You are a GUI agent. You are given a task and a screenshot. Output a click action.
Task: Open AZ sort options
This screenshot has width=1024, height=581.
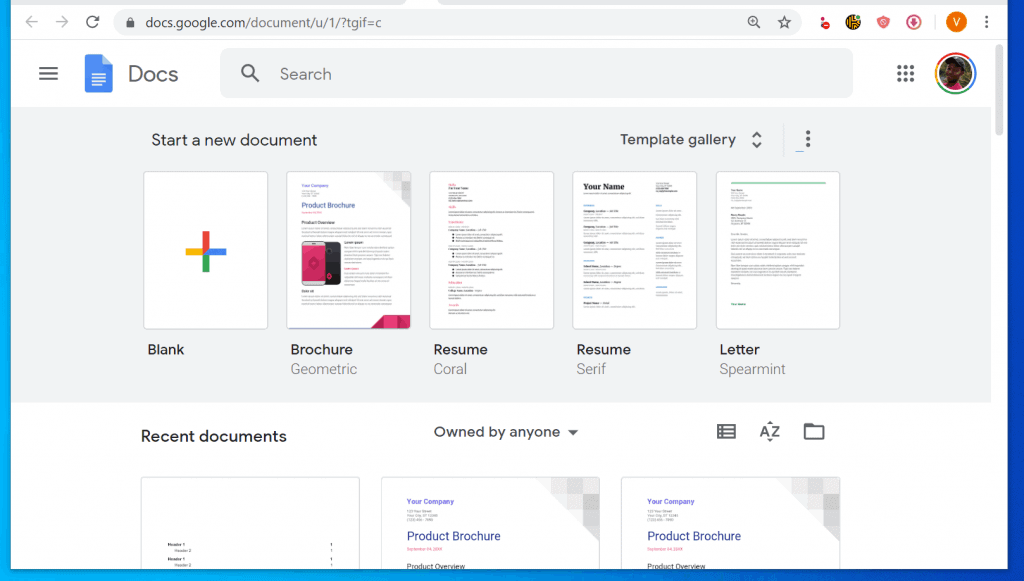click(x=769, y=432)
